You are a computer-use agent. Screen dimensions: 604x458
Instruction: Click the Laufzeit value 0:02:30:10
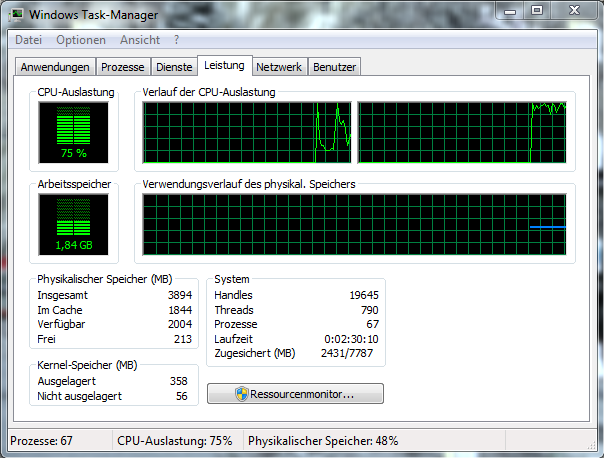pos(351,339)
